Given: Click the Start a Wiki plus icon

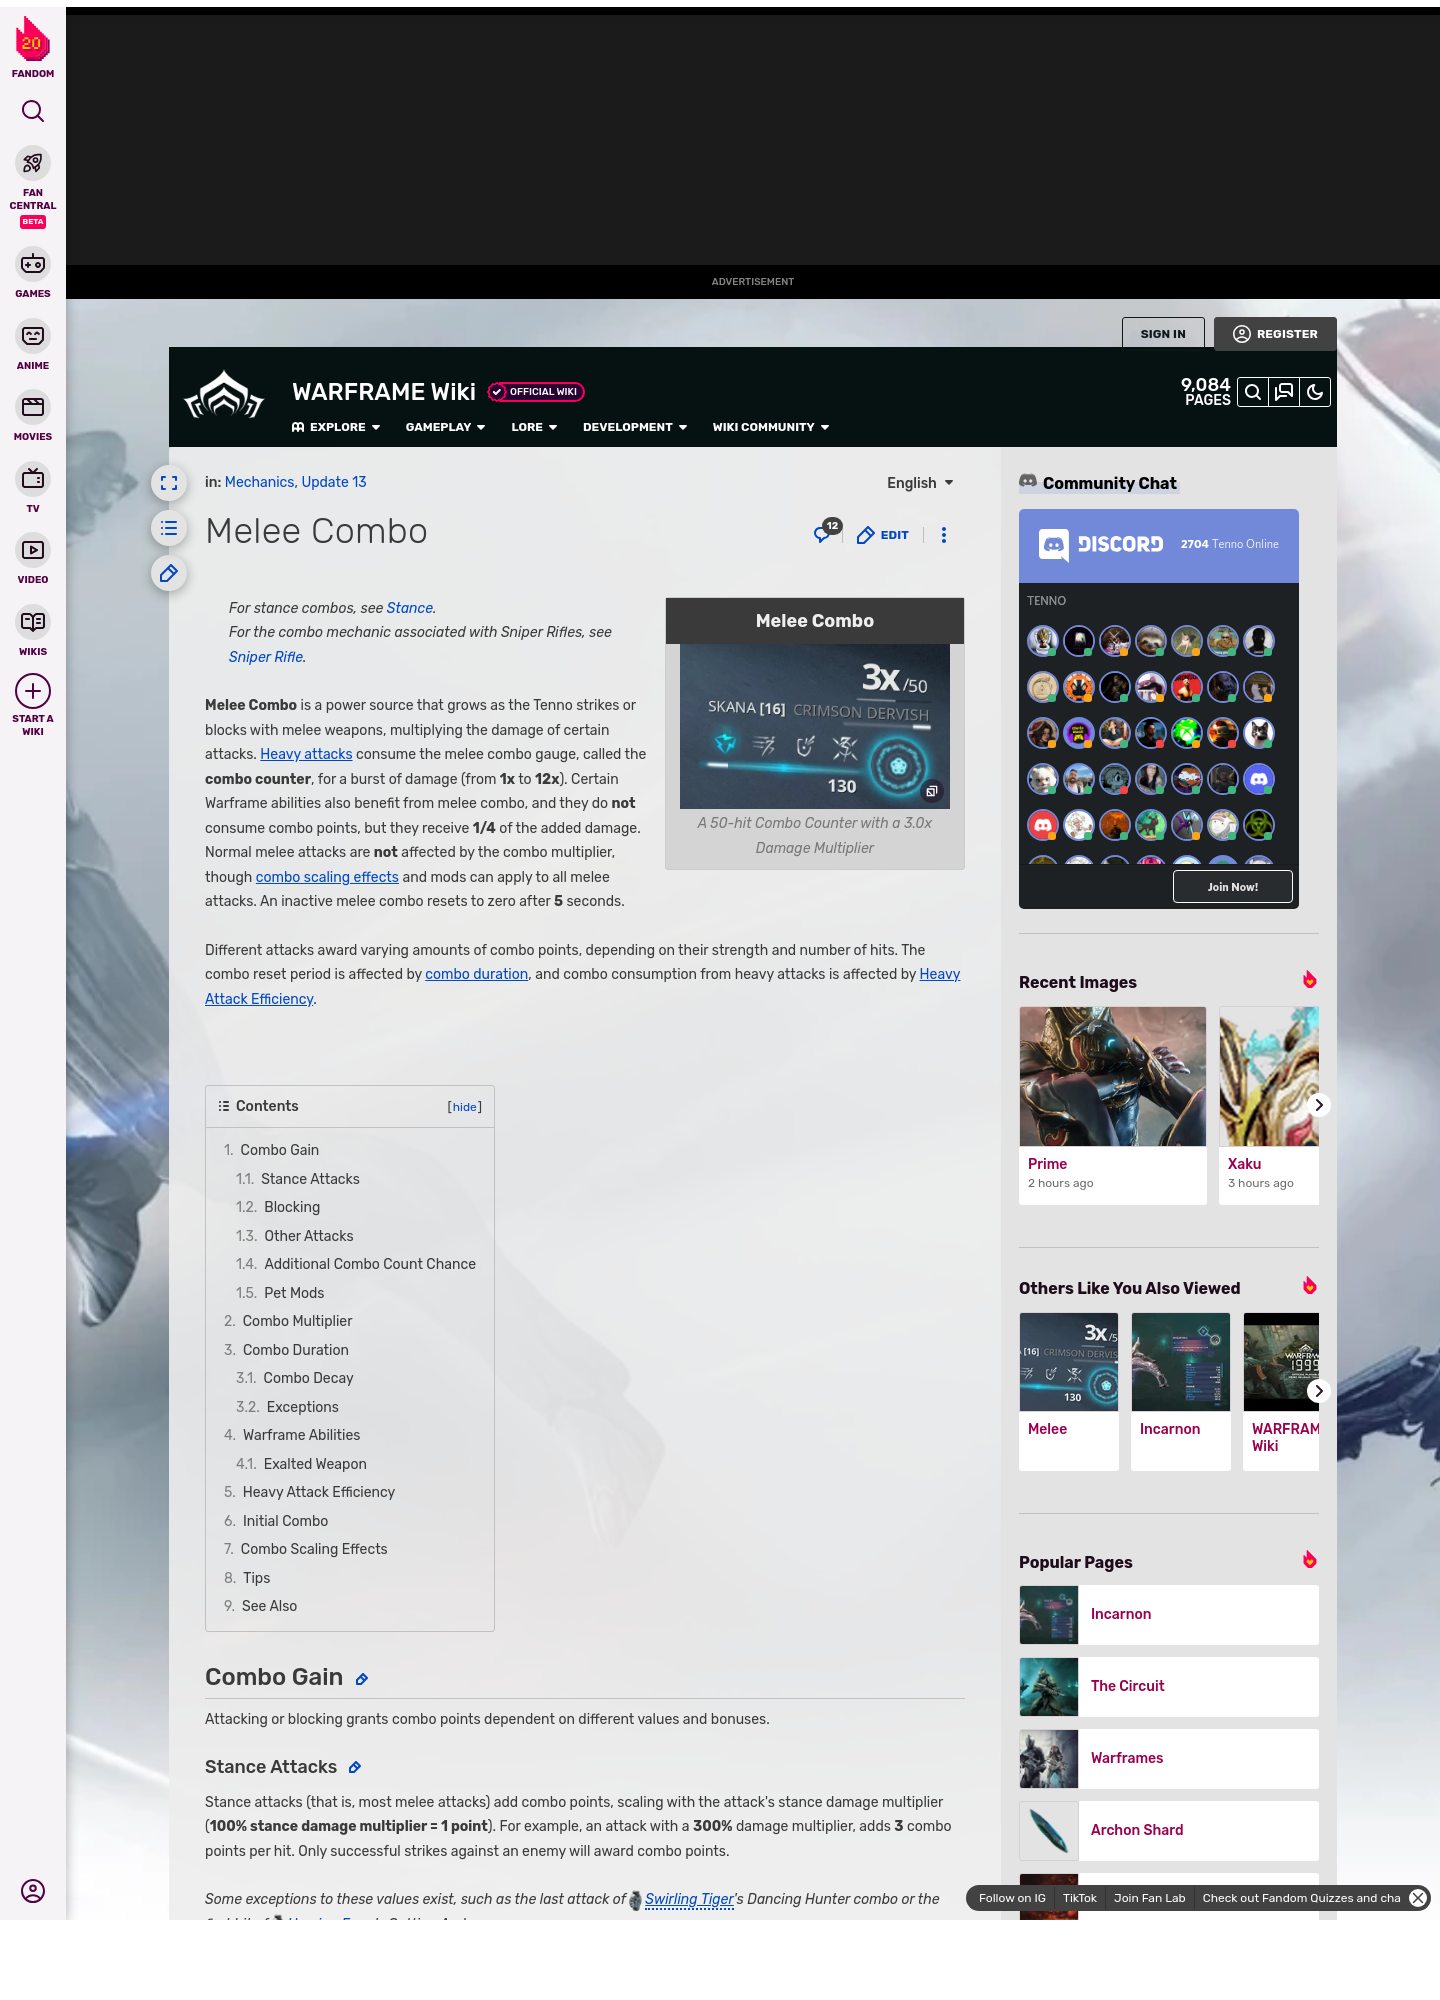Looking at the screenshot, I should pyautogui.click(x=33, y=691).
